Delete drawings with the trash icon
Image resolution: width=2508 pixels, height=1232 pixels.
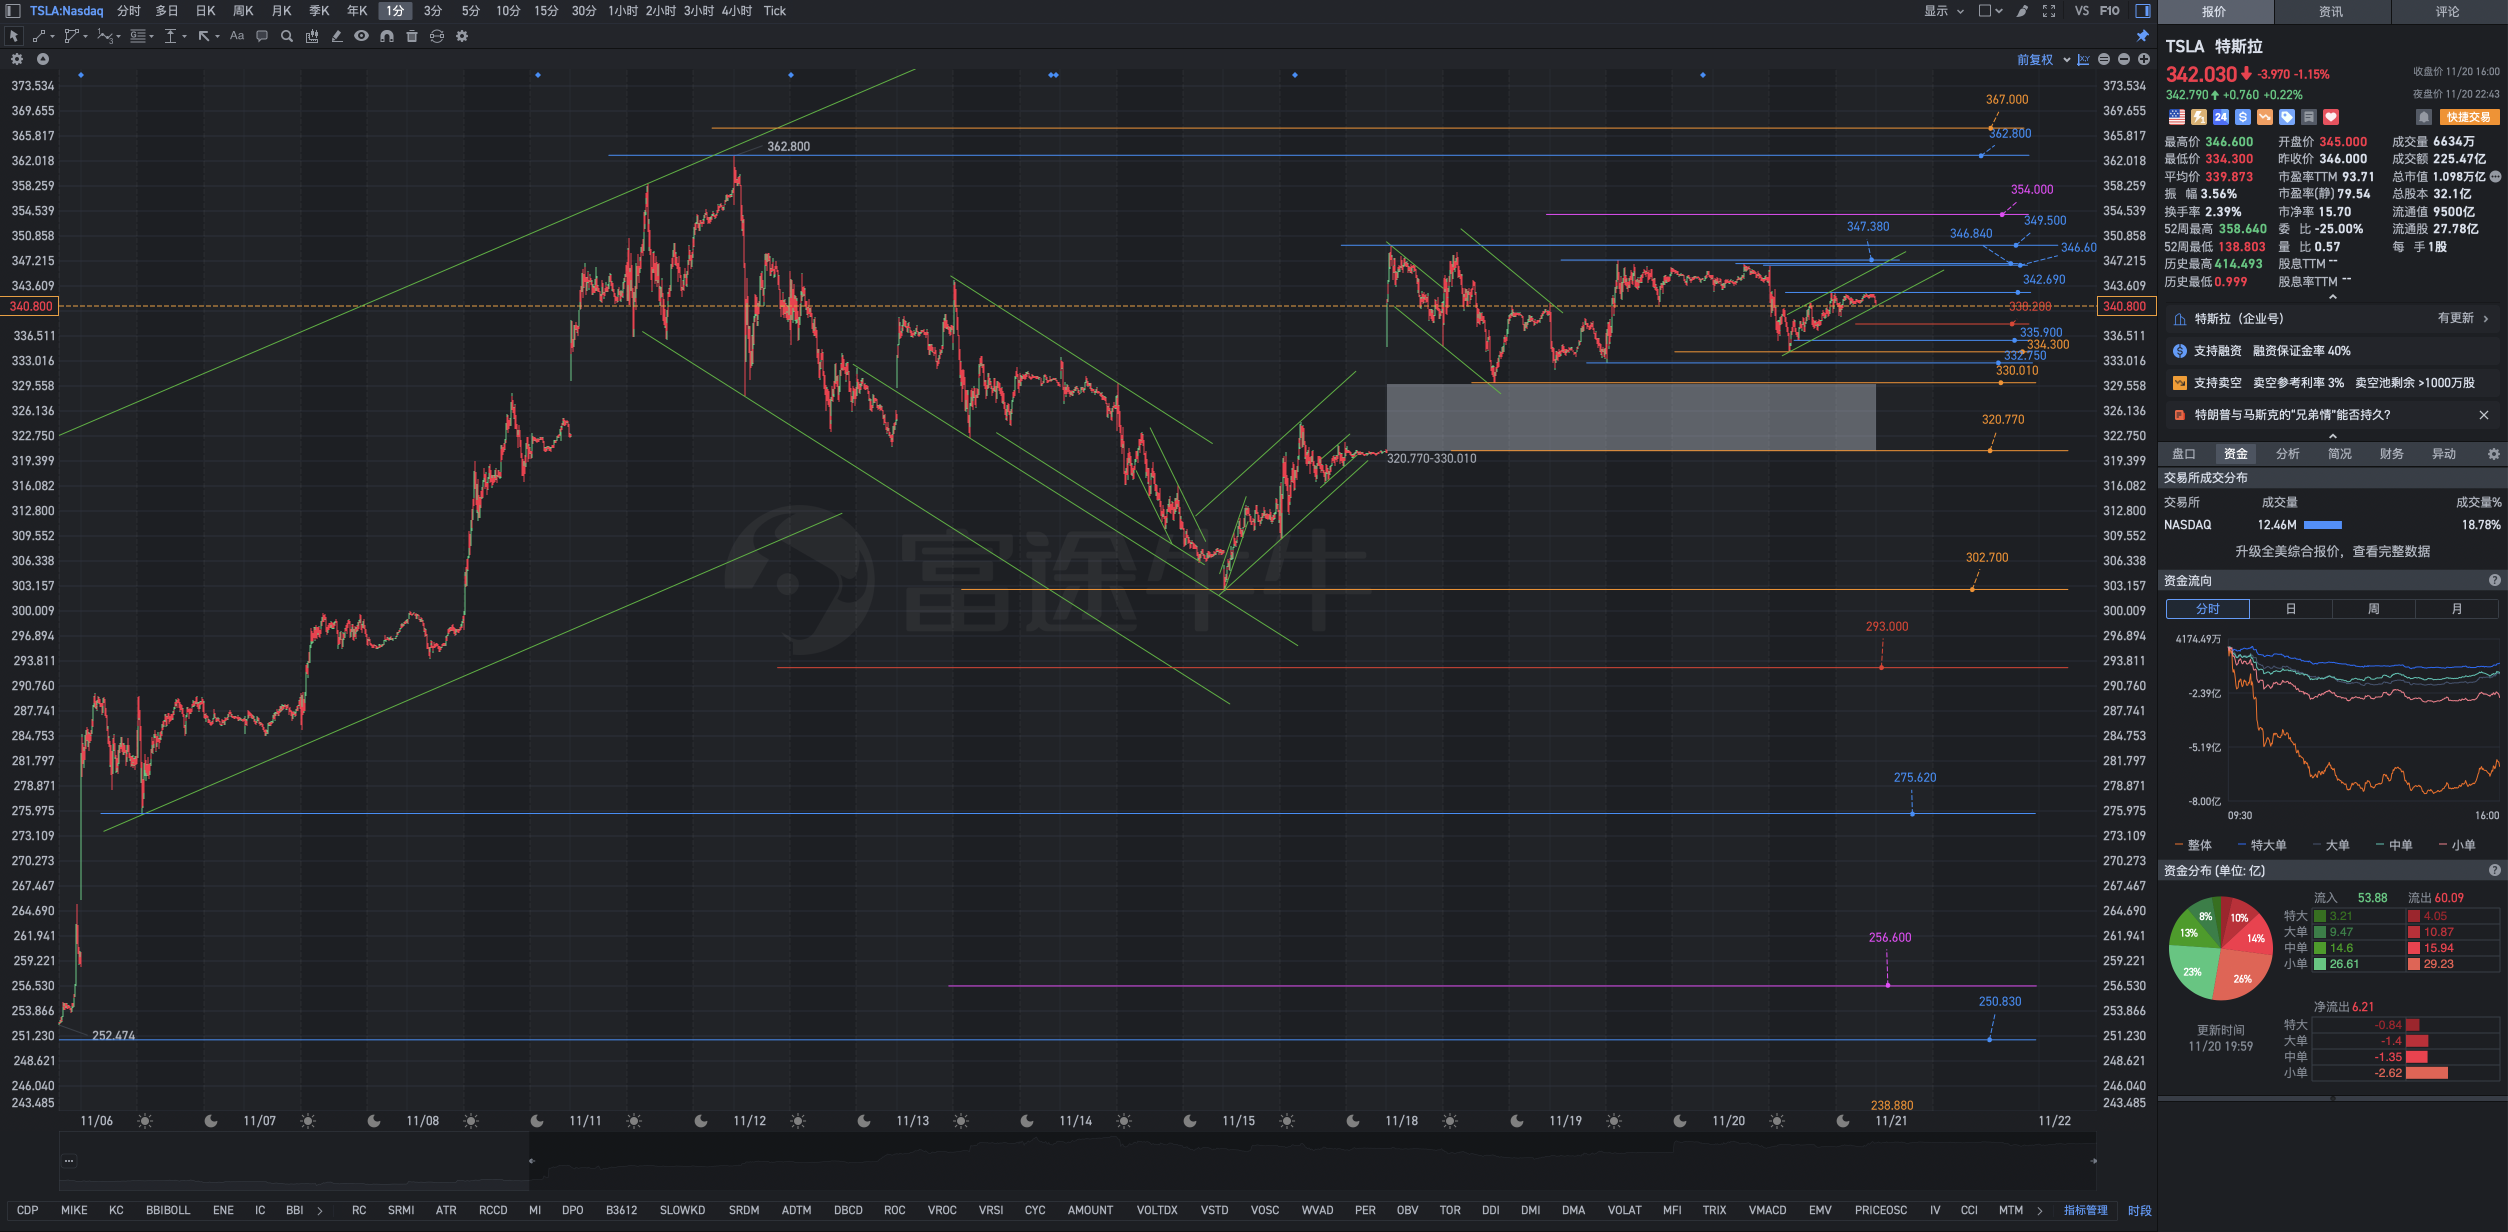(x=412, y=36)
